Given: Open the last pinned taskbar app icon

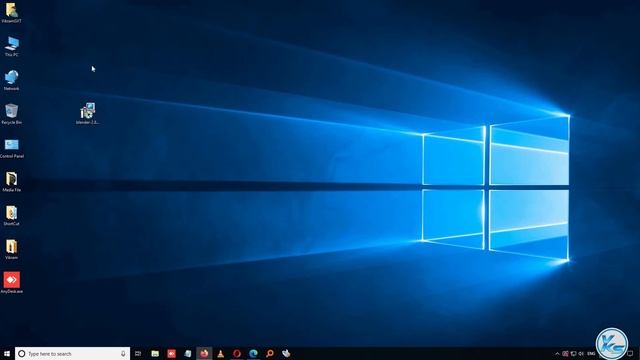Looking at the screenshot, I should [286, 353].
